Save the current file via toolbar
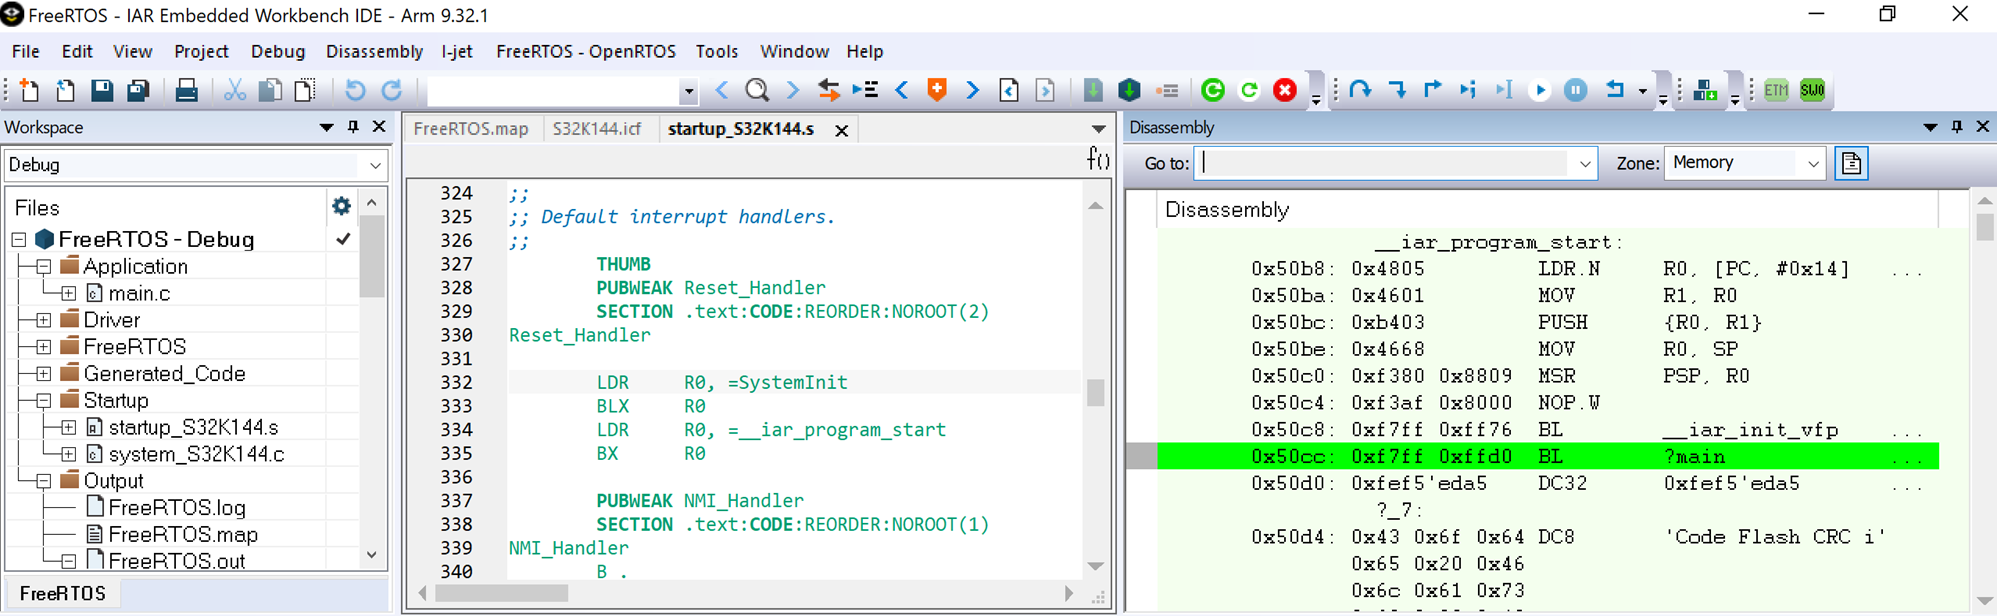 (x=101, y=90)
